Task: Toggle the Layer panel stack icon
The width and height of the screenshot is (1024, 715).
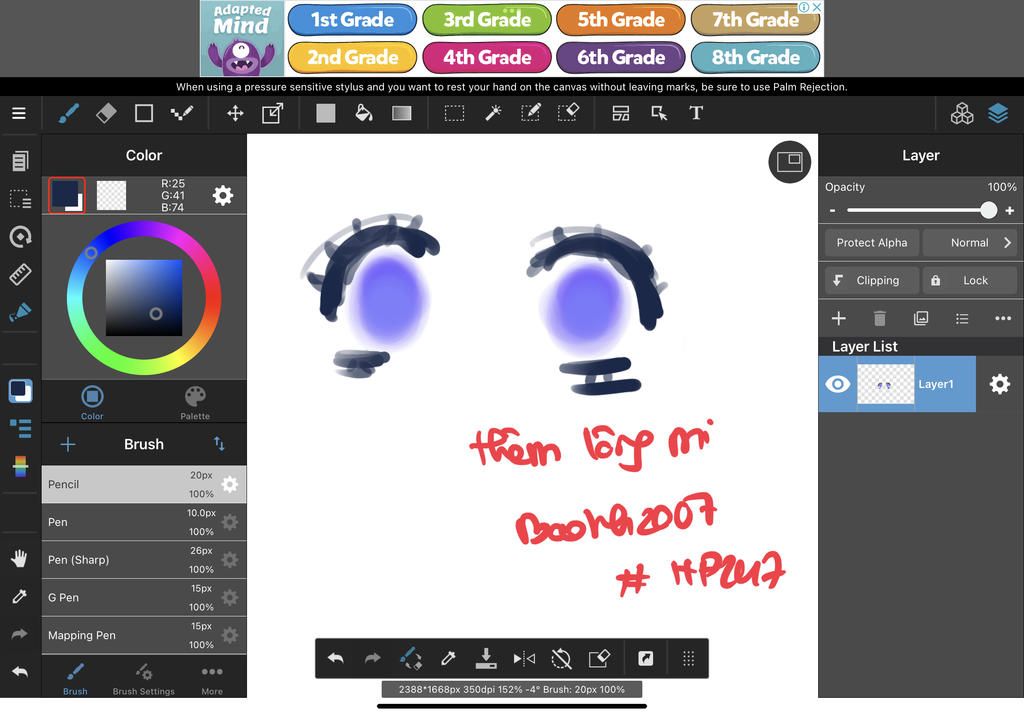Action: 998,113
